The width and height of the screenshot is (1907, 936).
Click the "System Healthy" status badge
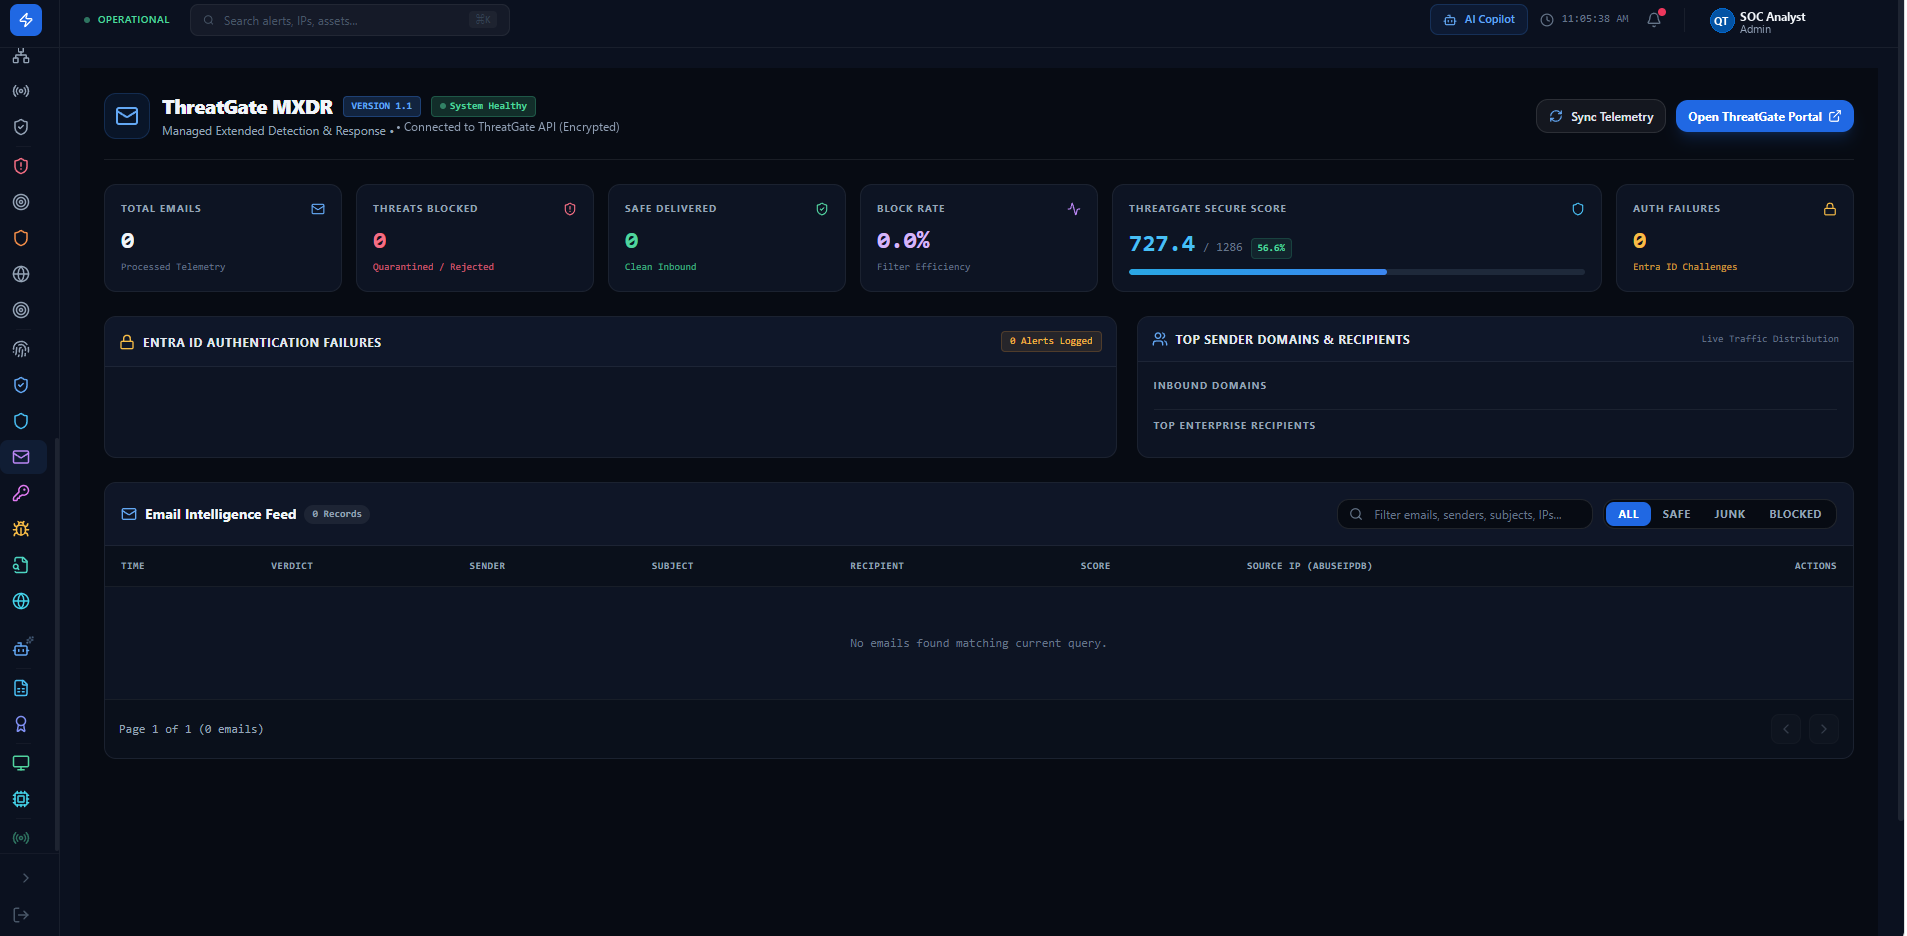pos(483,106)
